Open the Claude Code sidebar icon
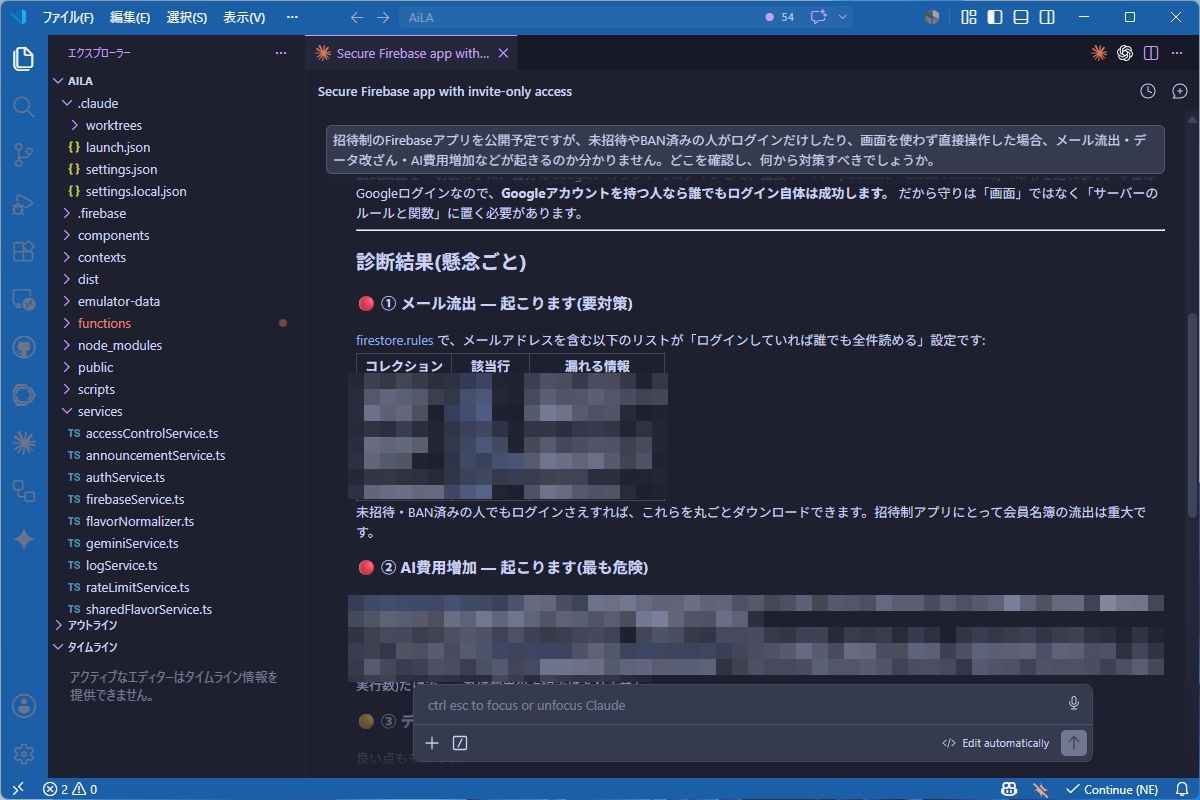Screen dimensions: 1200x800 [x=23, y=443]
